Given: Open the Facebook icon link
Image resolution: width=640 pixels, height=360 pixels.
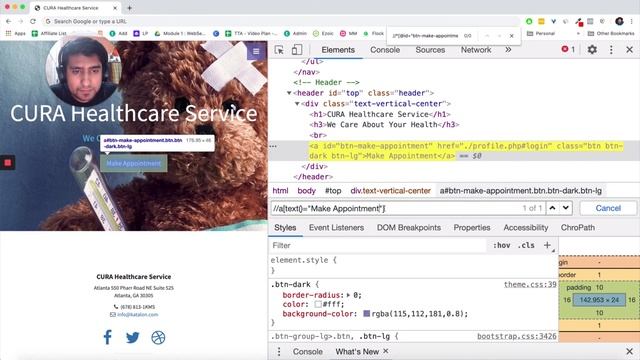Looking at the screenshot, I should coord(107,337).
